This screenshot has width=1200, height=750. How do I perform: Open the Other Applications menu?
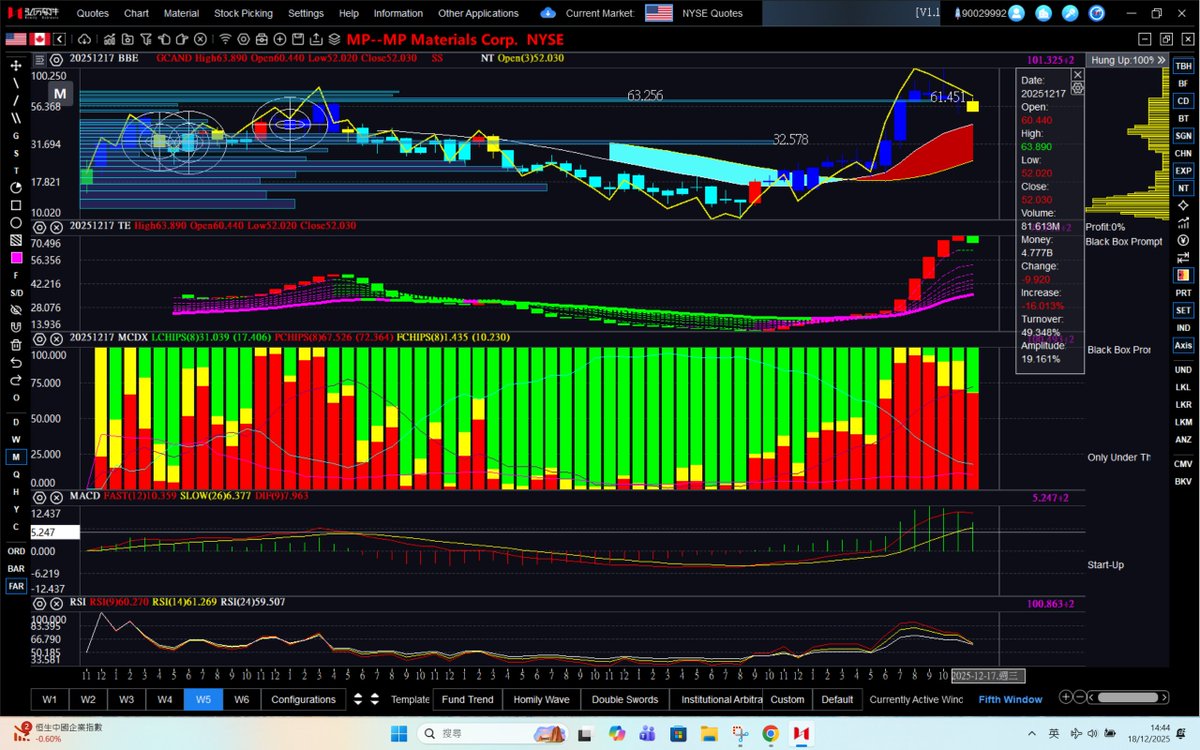pos(478,13)
